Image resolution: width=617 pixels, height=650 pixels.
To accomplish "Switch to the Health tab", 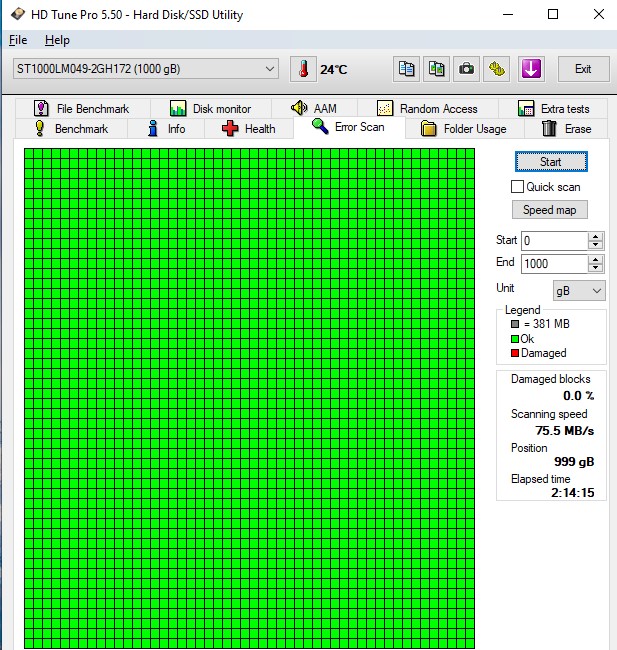I will (x=249, y=129).
